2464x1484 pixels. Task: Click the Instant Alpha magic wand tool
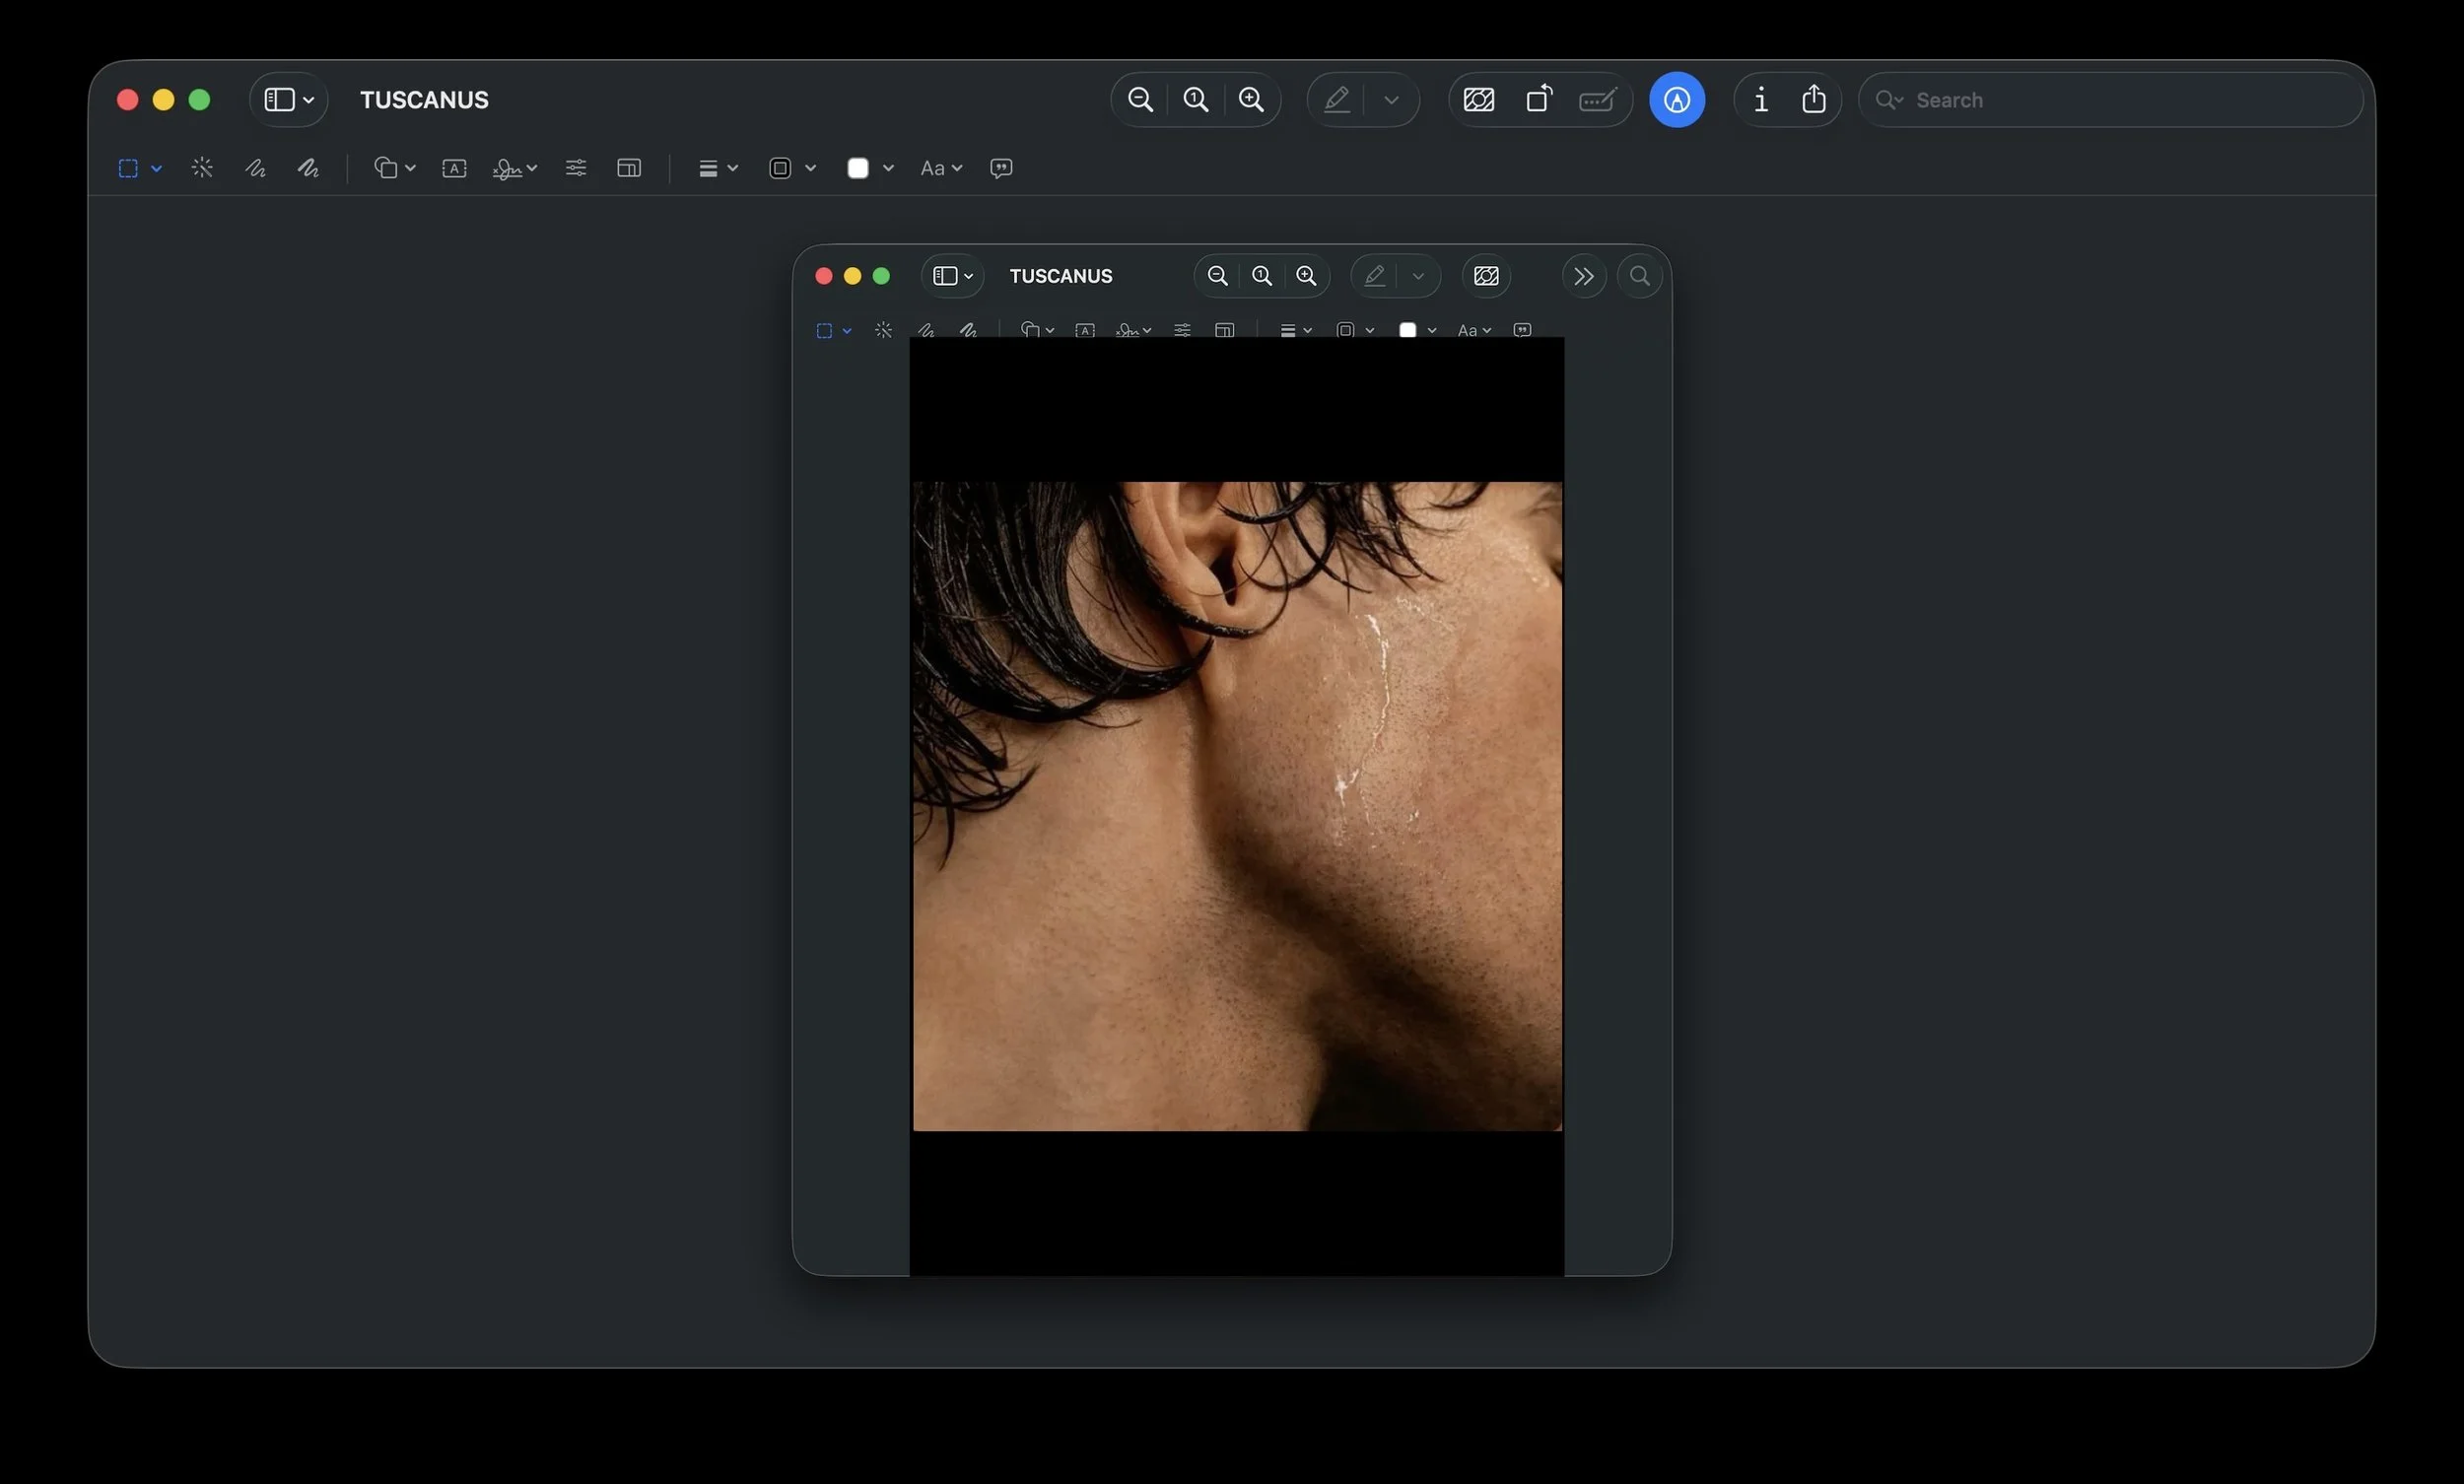pyautogui.click(x=202, y=168)
